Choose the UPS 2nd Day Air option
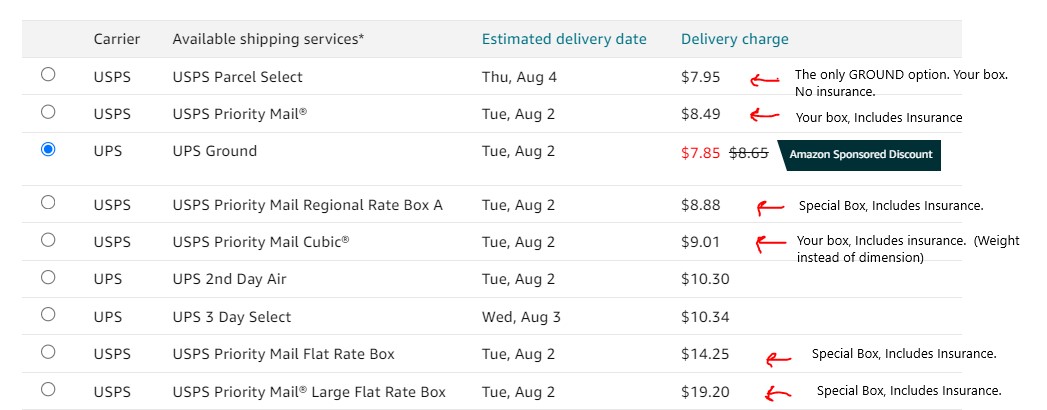Screen dimensions: 1047x410 47,277
